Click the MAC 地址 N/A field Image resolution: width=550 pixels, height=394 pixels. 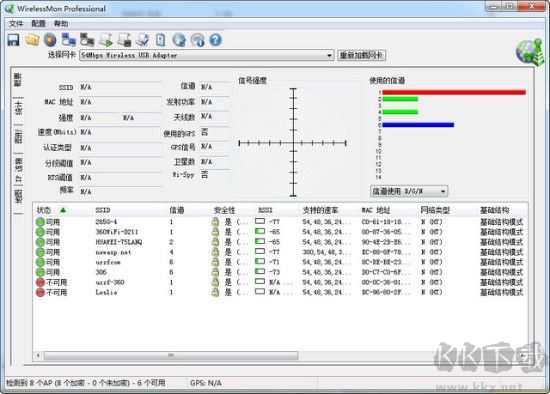click(x=120, y=102)
